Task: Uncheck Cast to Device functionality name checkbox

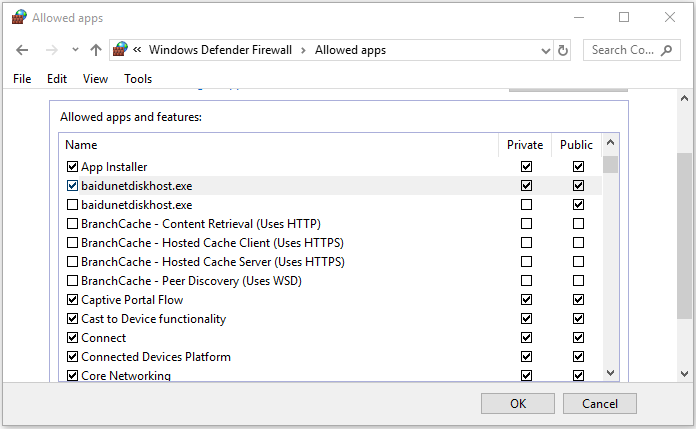Action: click(72, 319)
